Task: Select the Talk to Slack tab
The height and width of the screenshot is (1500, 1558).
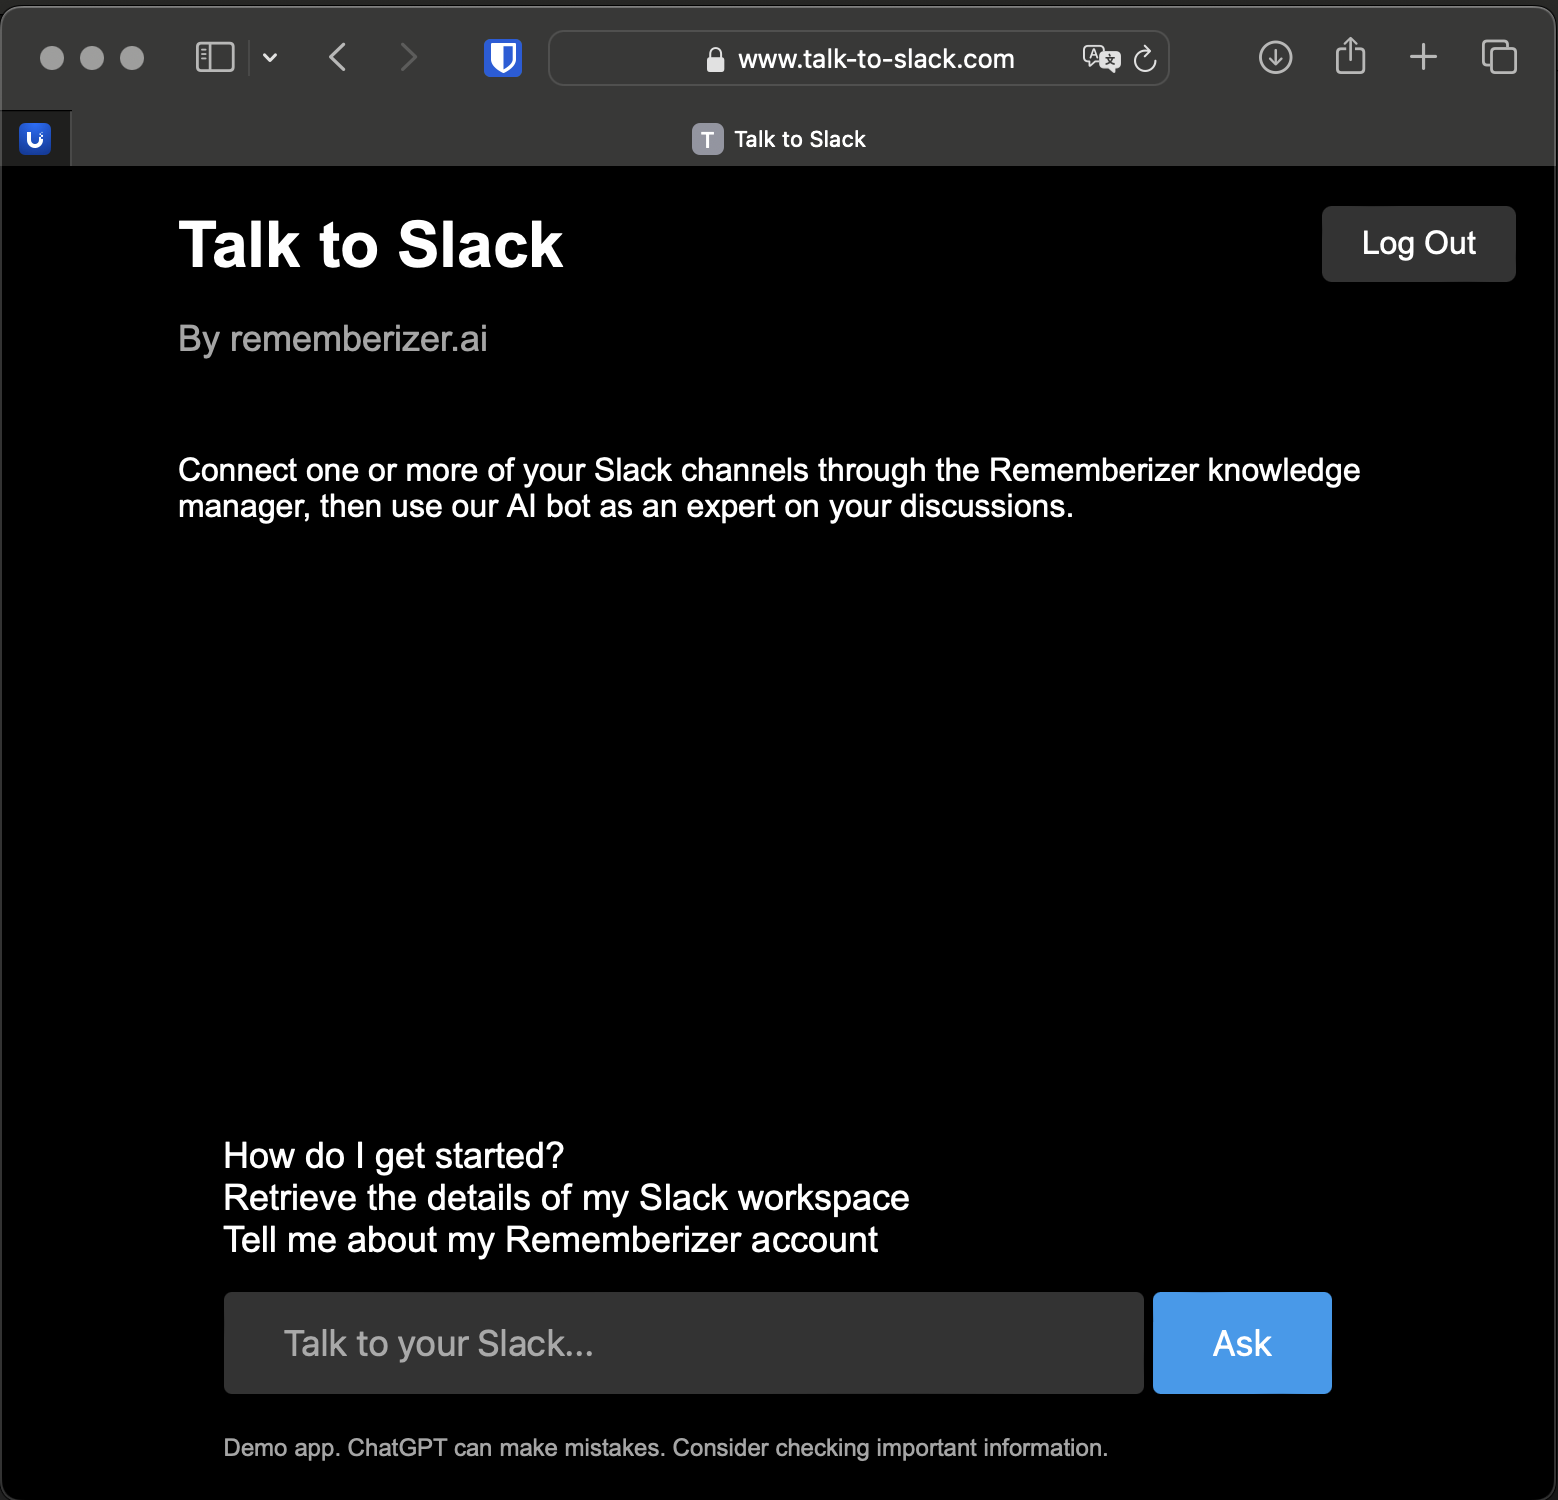Action: (x=779, y=138)
